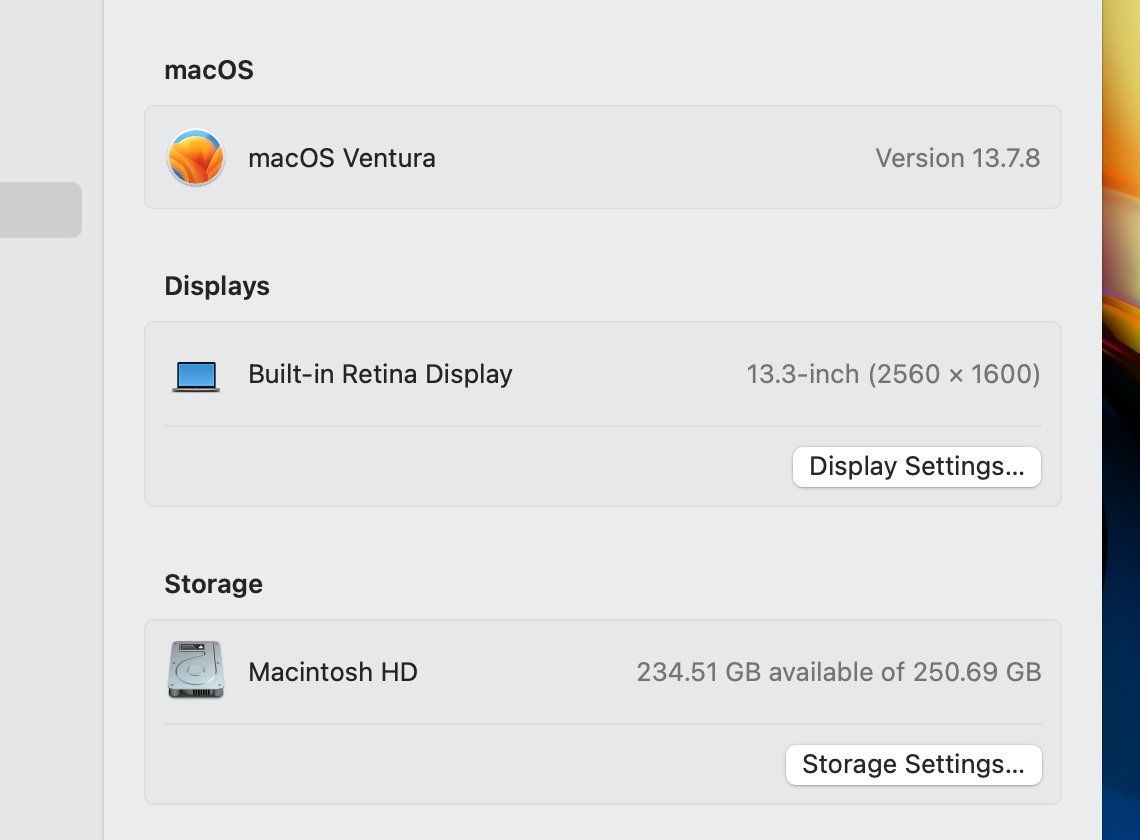
Task: Click the sidebar area above the highlighted item
Action: click(50, 90)
